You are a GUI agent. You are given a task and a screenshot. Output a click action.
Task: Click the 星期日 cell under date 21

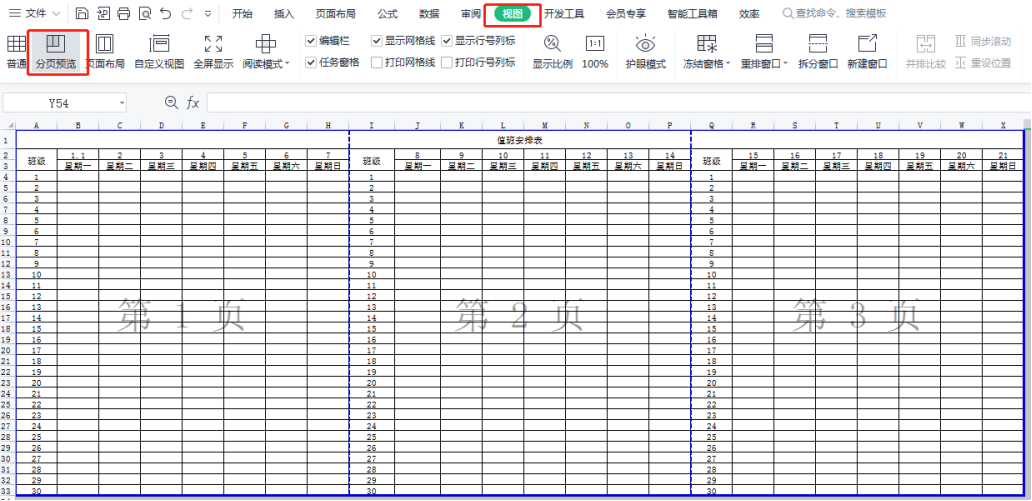pyautogui.click(x=1003, y=167)
